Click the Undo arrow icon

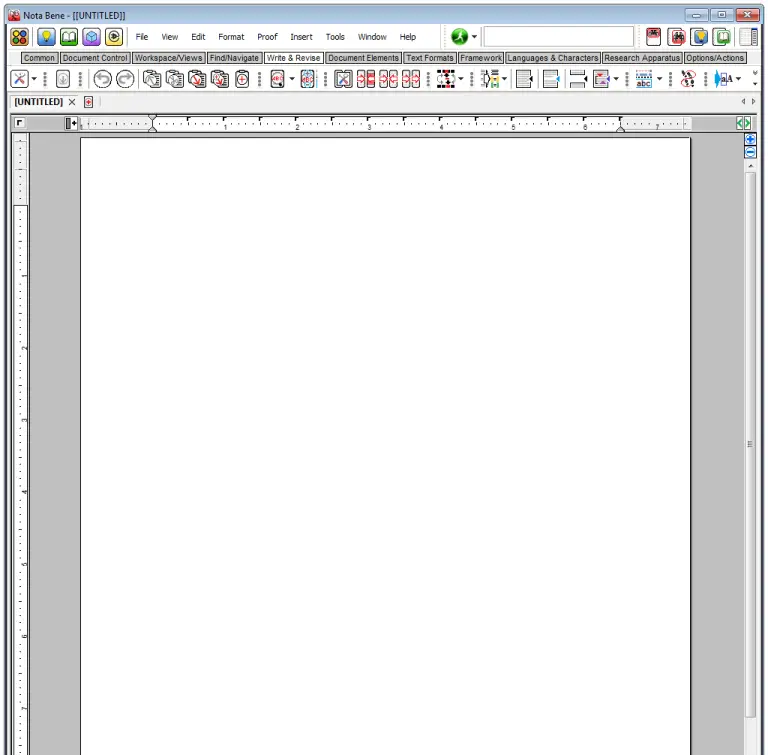point(102,78)
